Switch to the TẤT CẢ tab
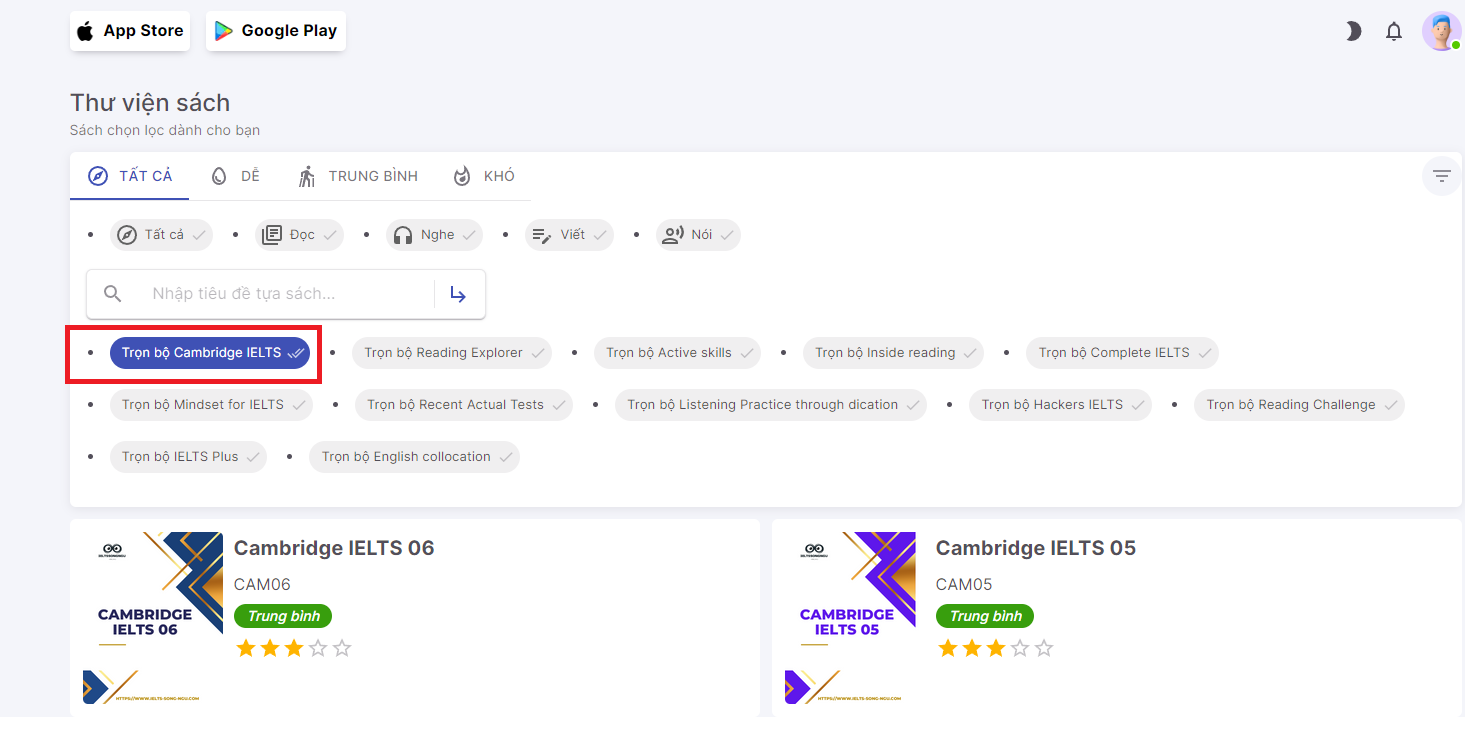Screen dimensions: 1465x735 click(130, 176)
